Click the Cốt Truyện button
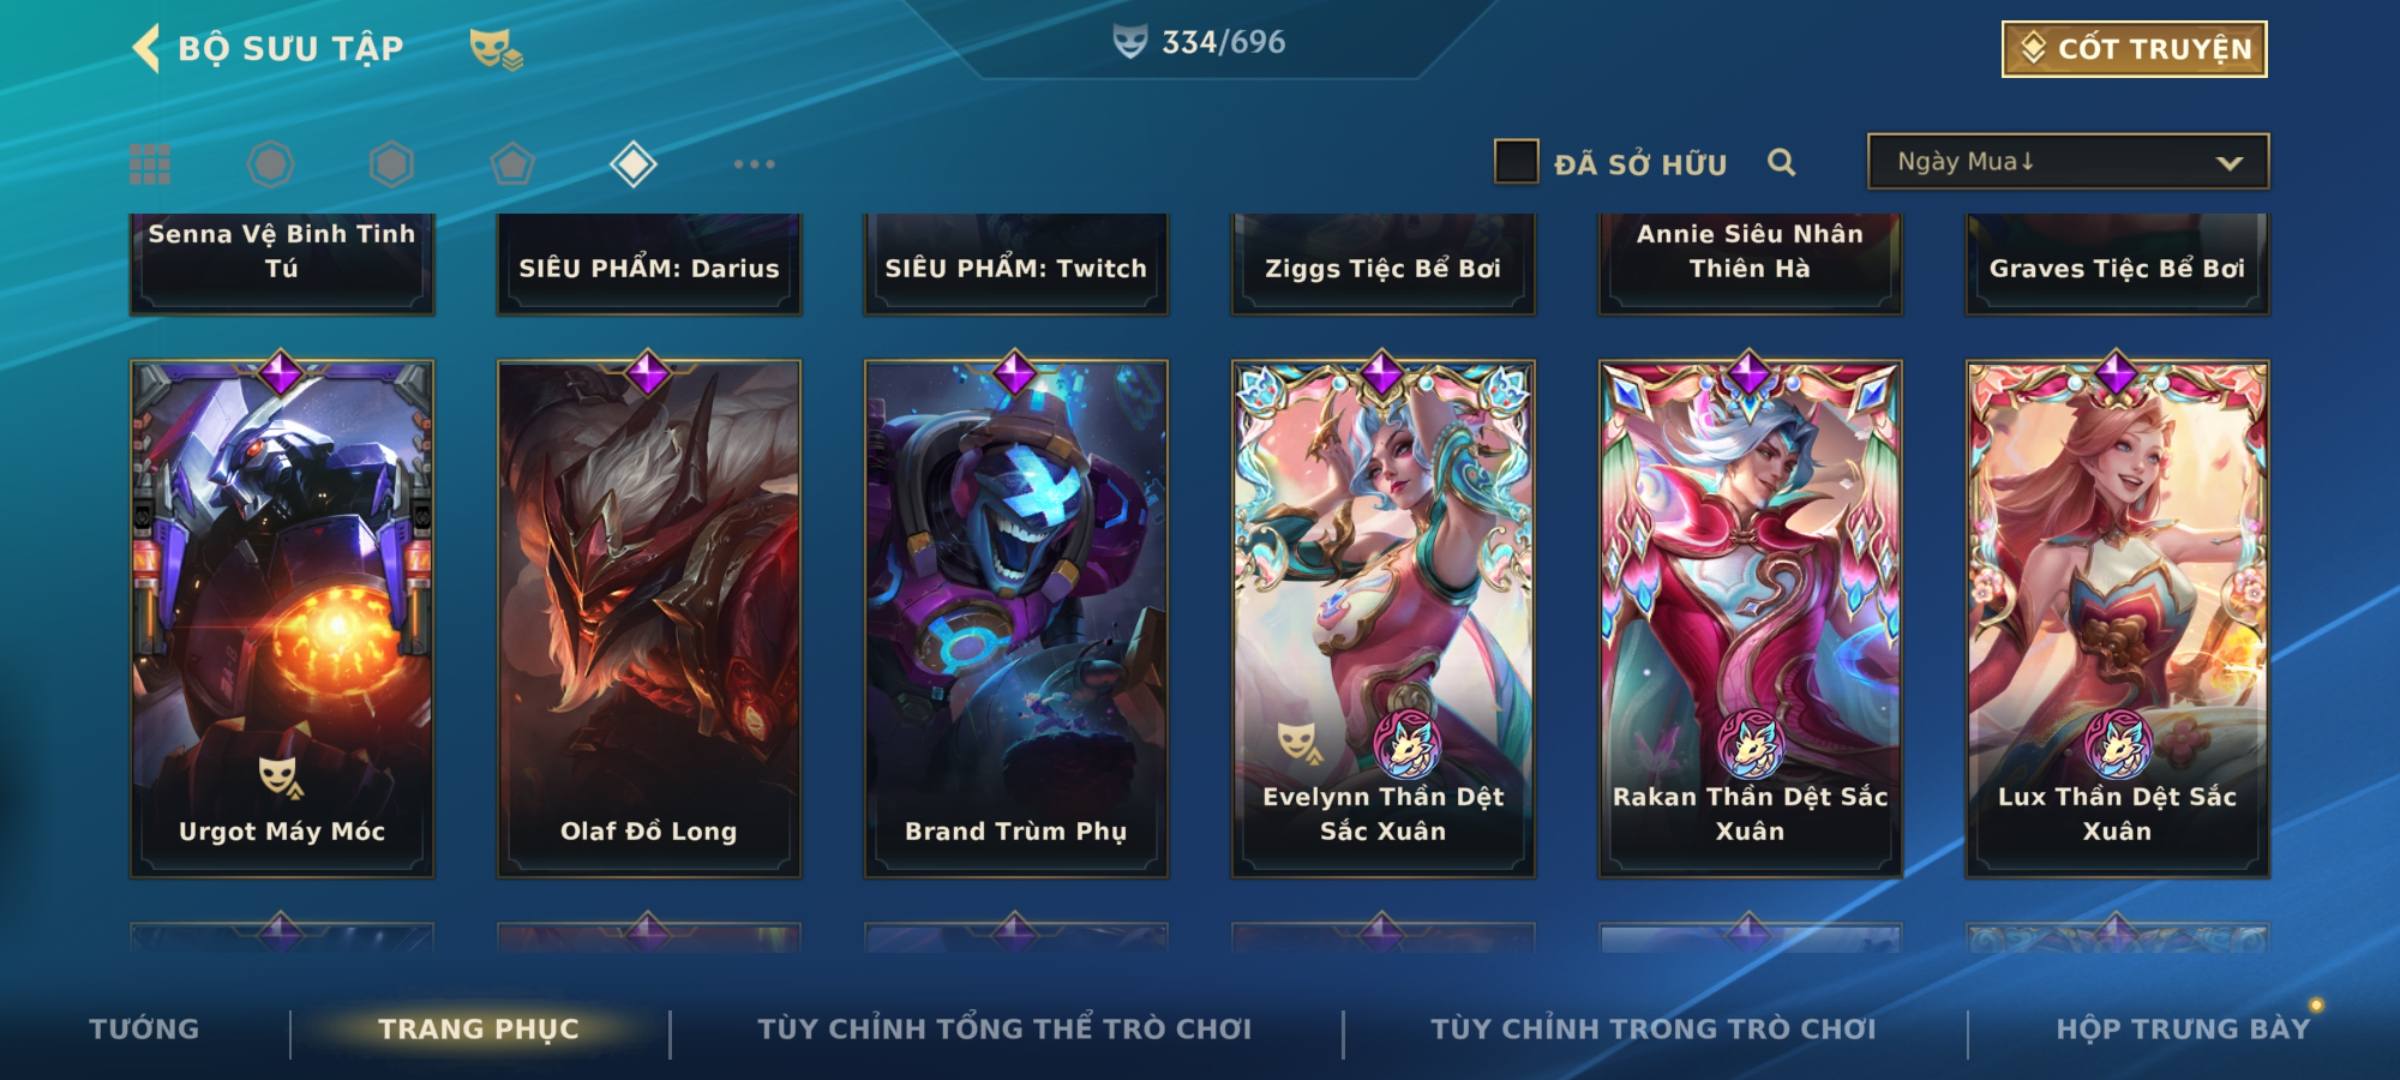 pos(2134,49)
